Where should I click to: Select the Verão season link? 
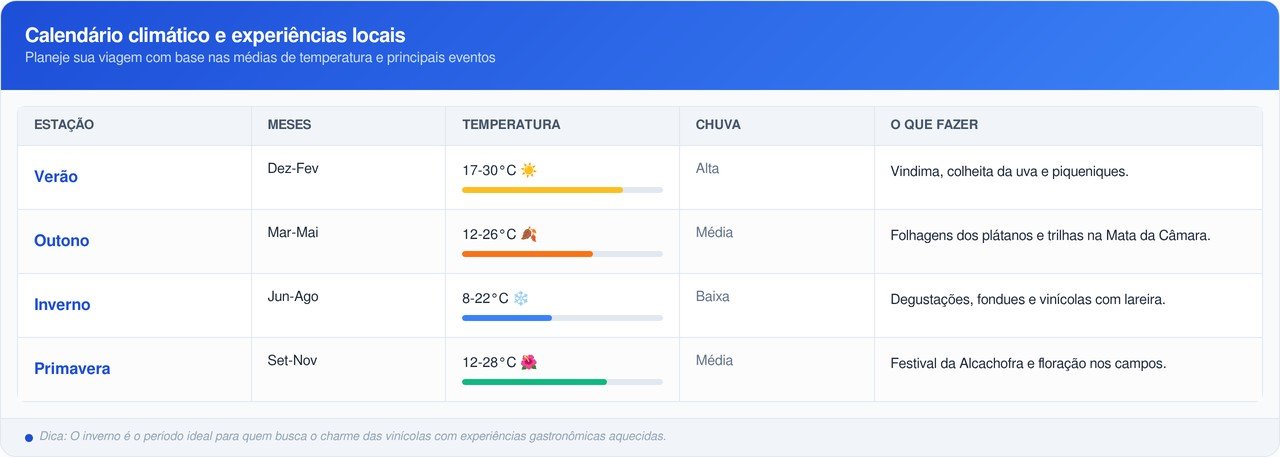tap(56, 177)
